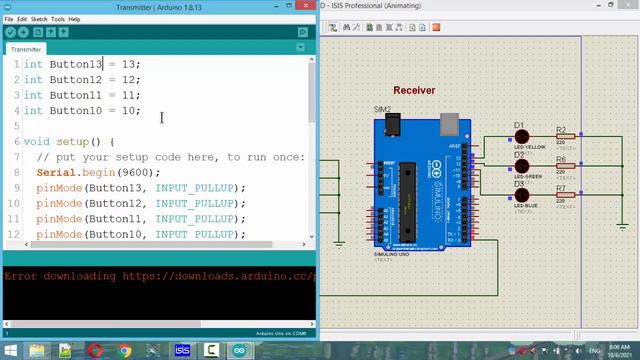Click the console horizontal scrollbar thumb
The height and width of the screenshot is (360, 640).
(x=106, y=324)
